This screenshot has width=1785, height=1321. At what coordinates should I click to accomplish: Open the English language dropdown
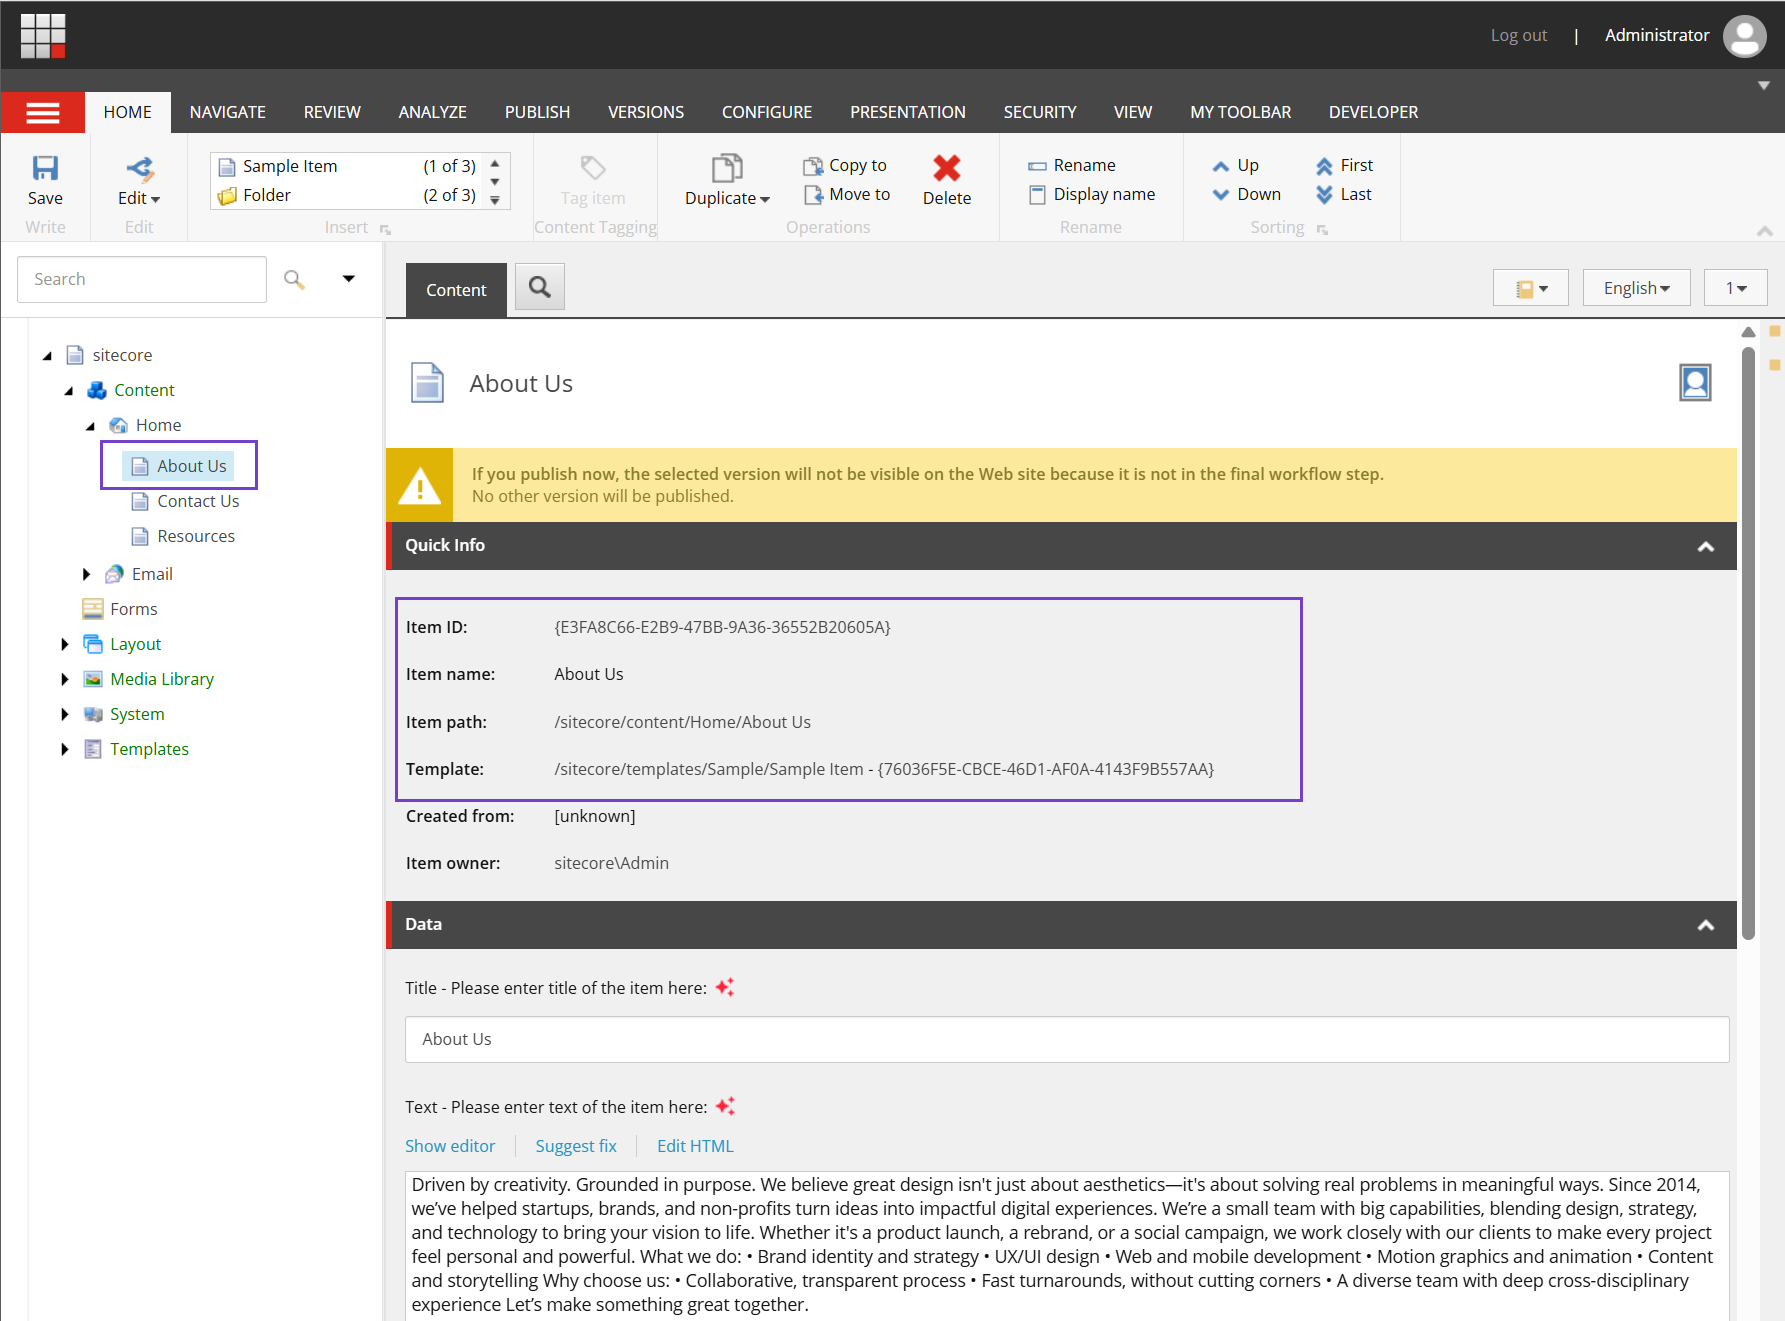[1637, 288]
